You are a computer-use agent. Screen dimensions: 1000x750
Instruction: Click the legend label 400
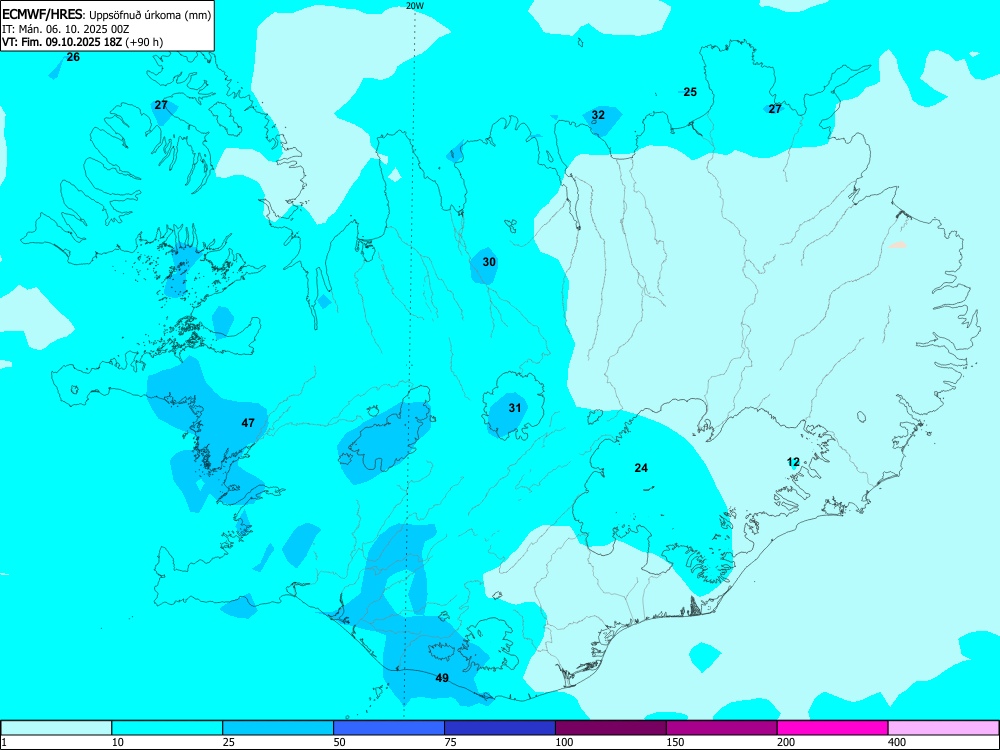pyautogui.click(x=897, y=742)
